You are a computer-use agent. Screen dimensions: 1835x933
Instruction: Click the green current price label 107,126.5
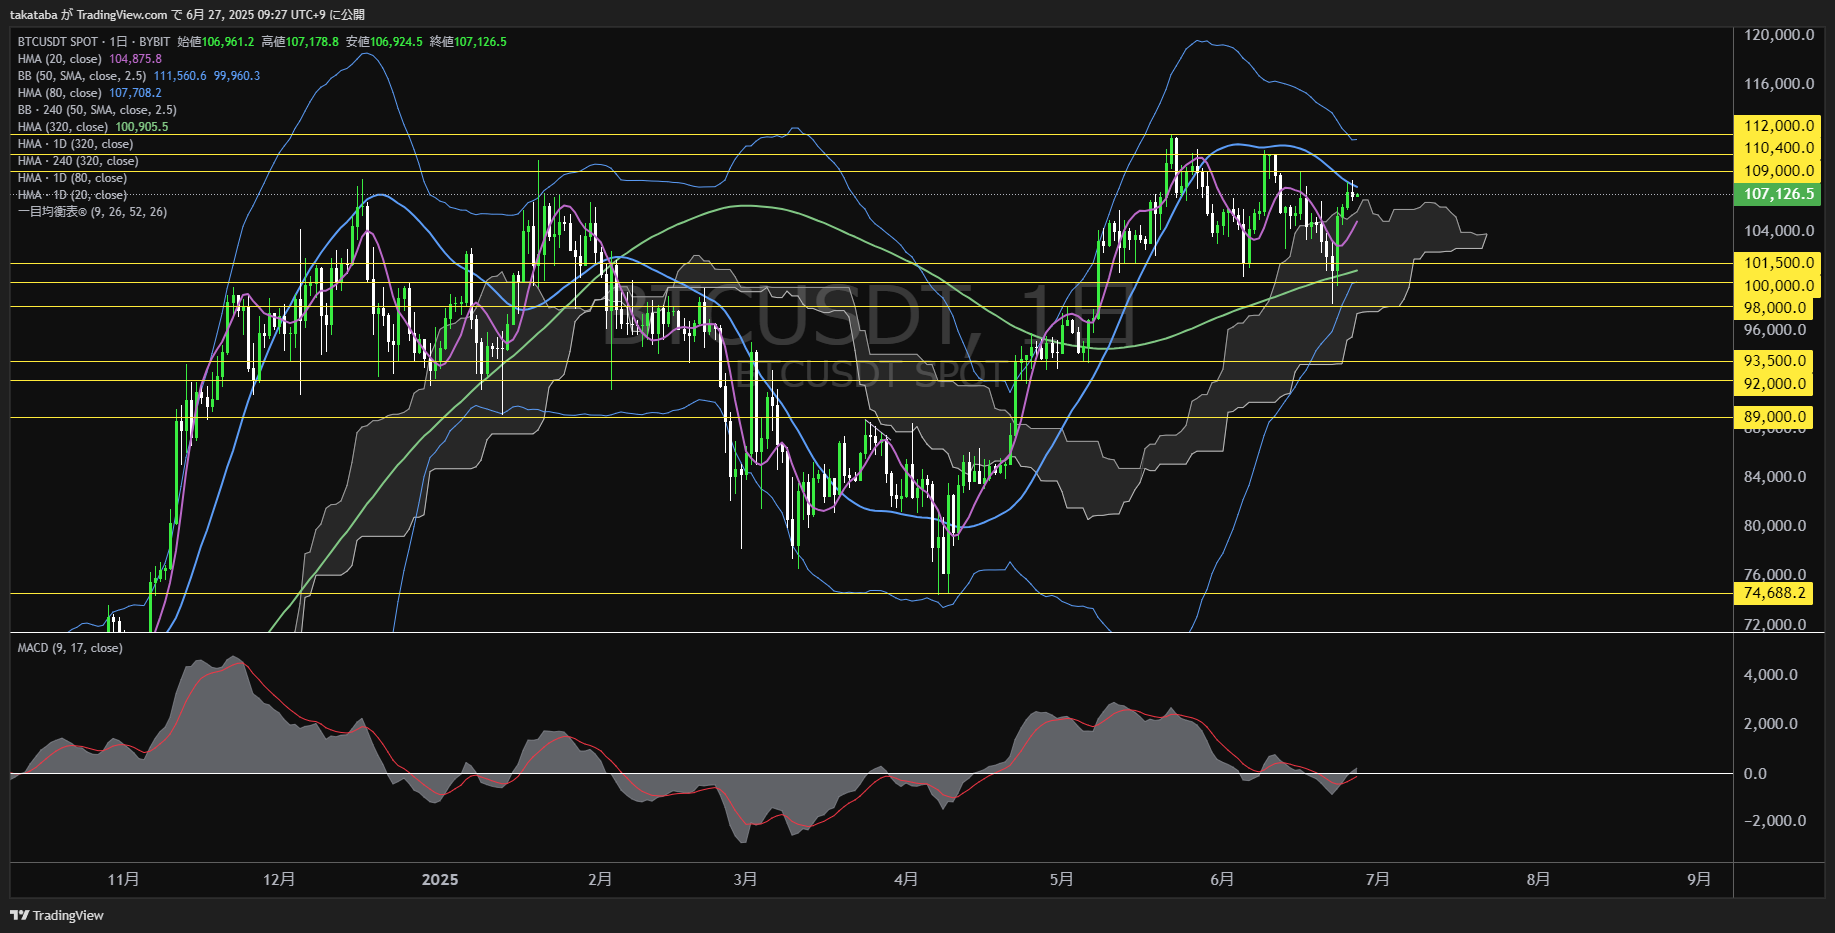pos(1779,194)
